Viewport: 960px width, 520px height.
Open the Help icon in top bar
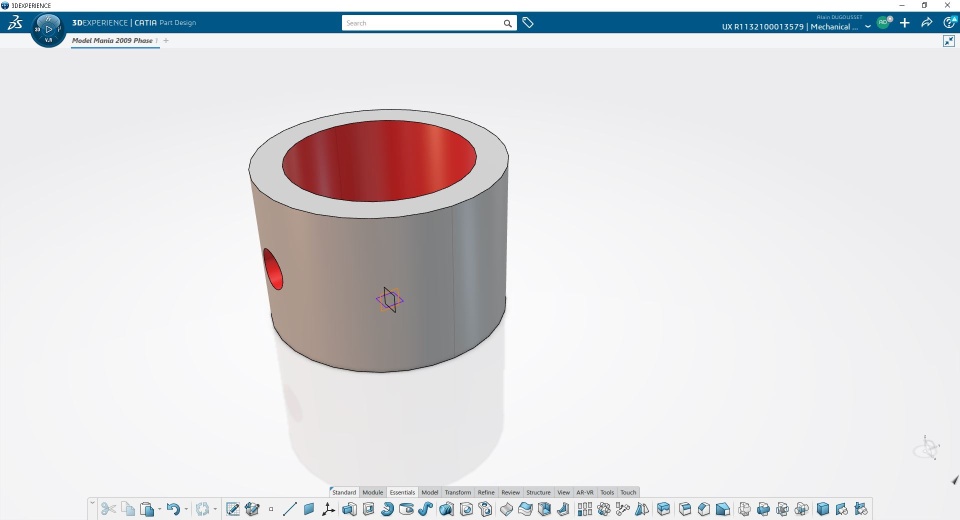click(x=950, y=23)
